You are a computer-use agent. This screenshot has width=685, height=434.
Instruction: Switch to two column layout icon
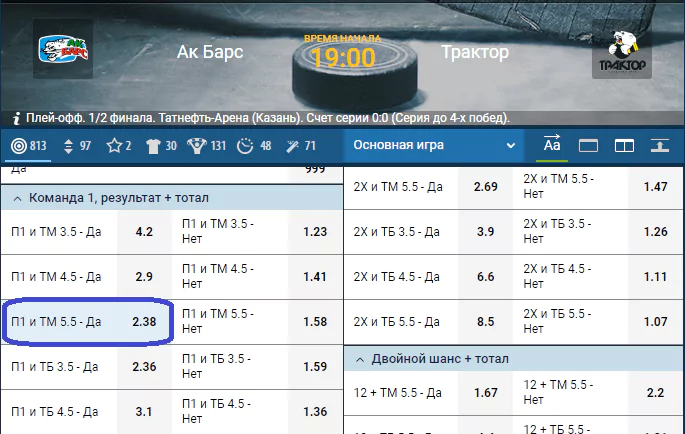[x=624, y=146]
